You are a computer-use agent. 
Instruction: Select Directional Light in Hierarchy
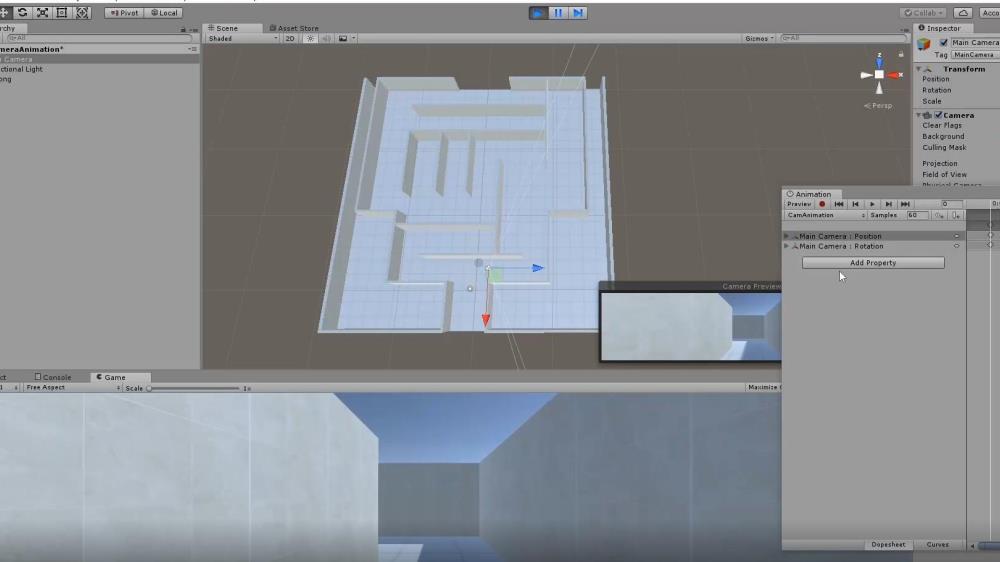[99, 69]
